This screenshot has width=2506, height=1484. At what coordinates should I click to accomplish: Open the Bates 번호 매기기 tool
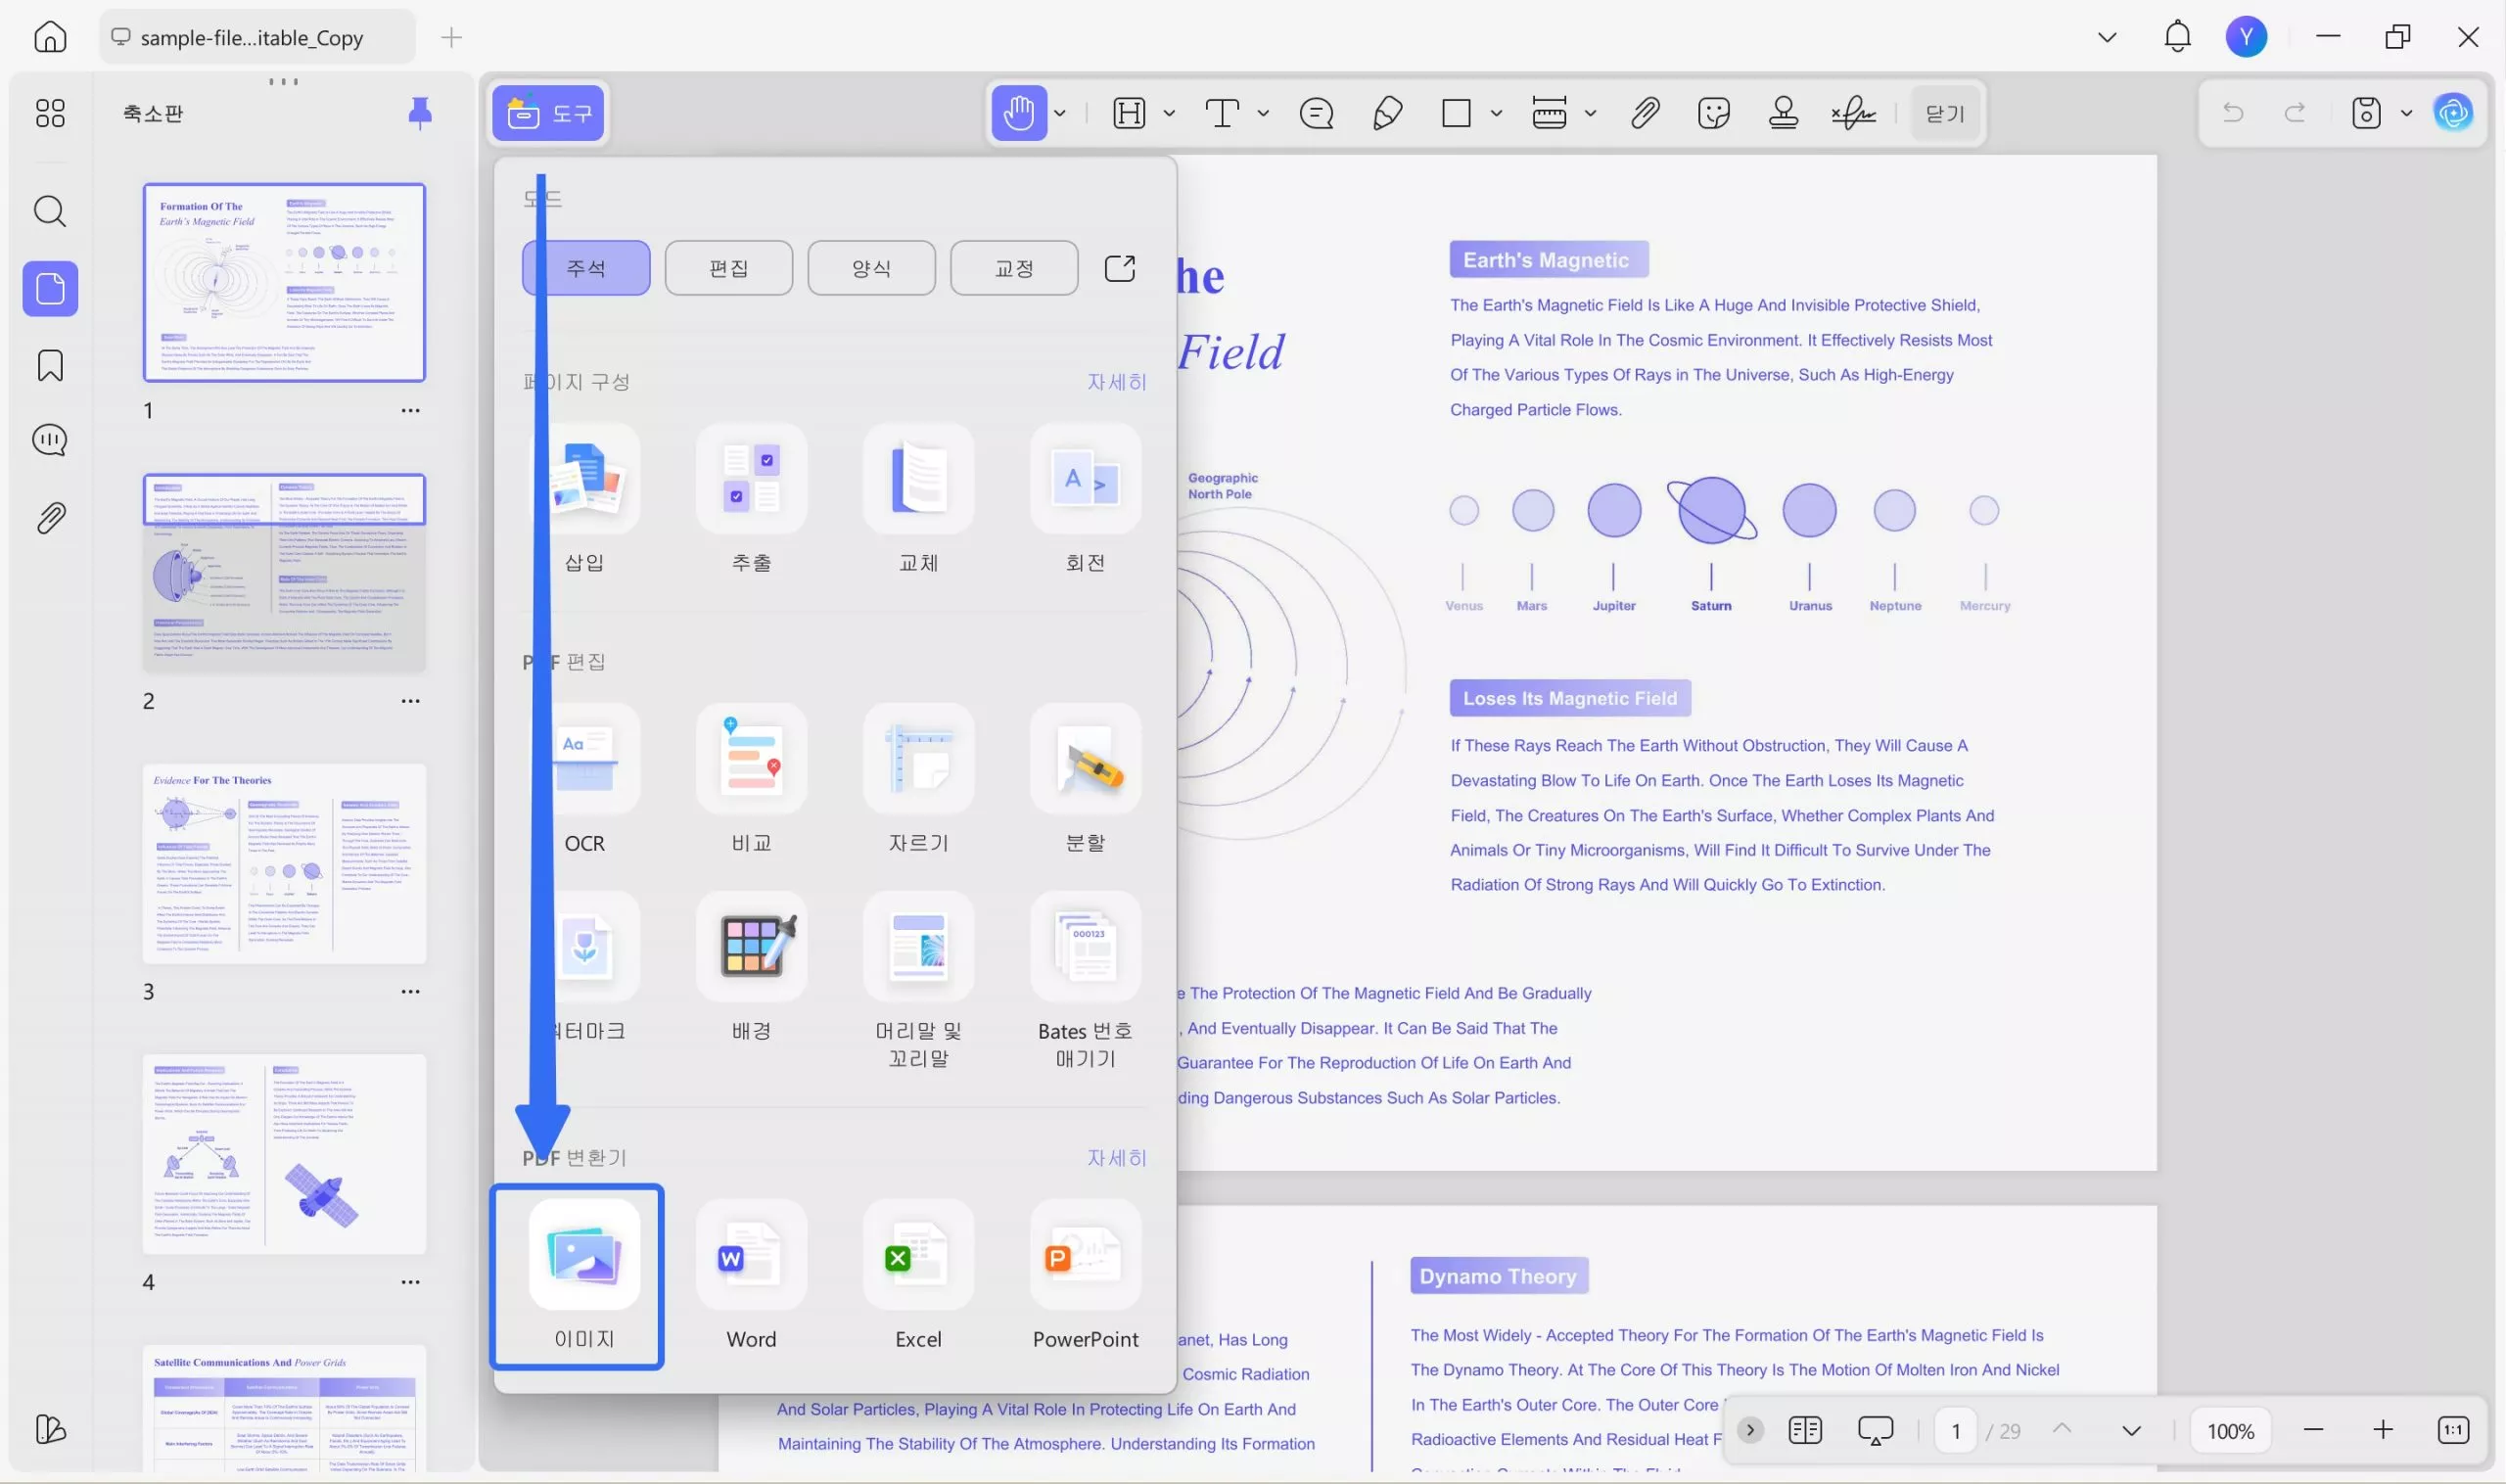[1086, 980]
